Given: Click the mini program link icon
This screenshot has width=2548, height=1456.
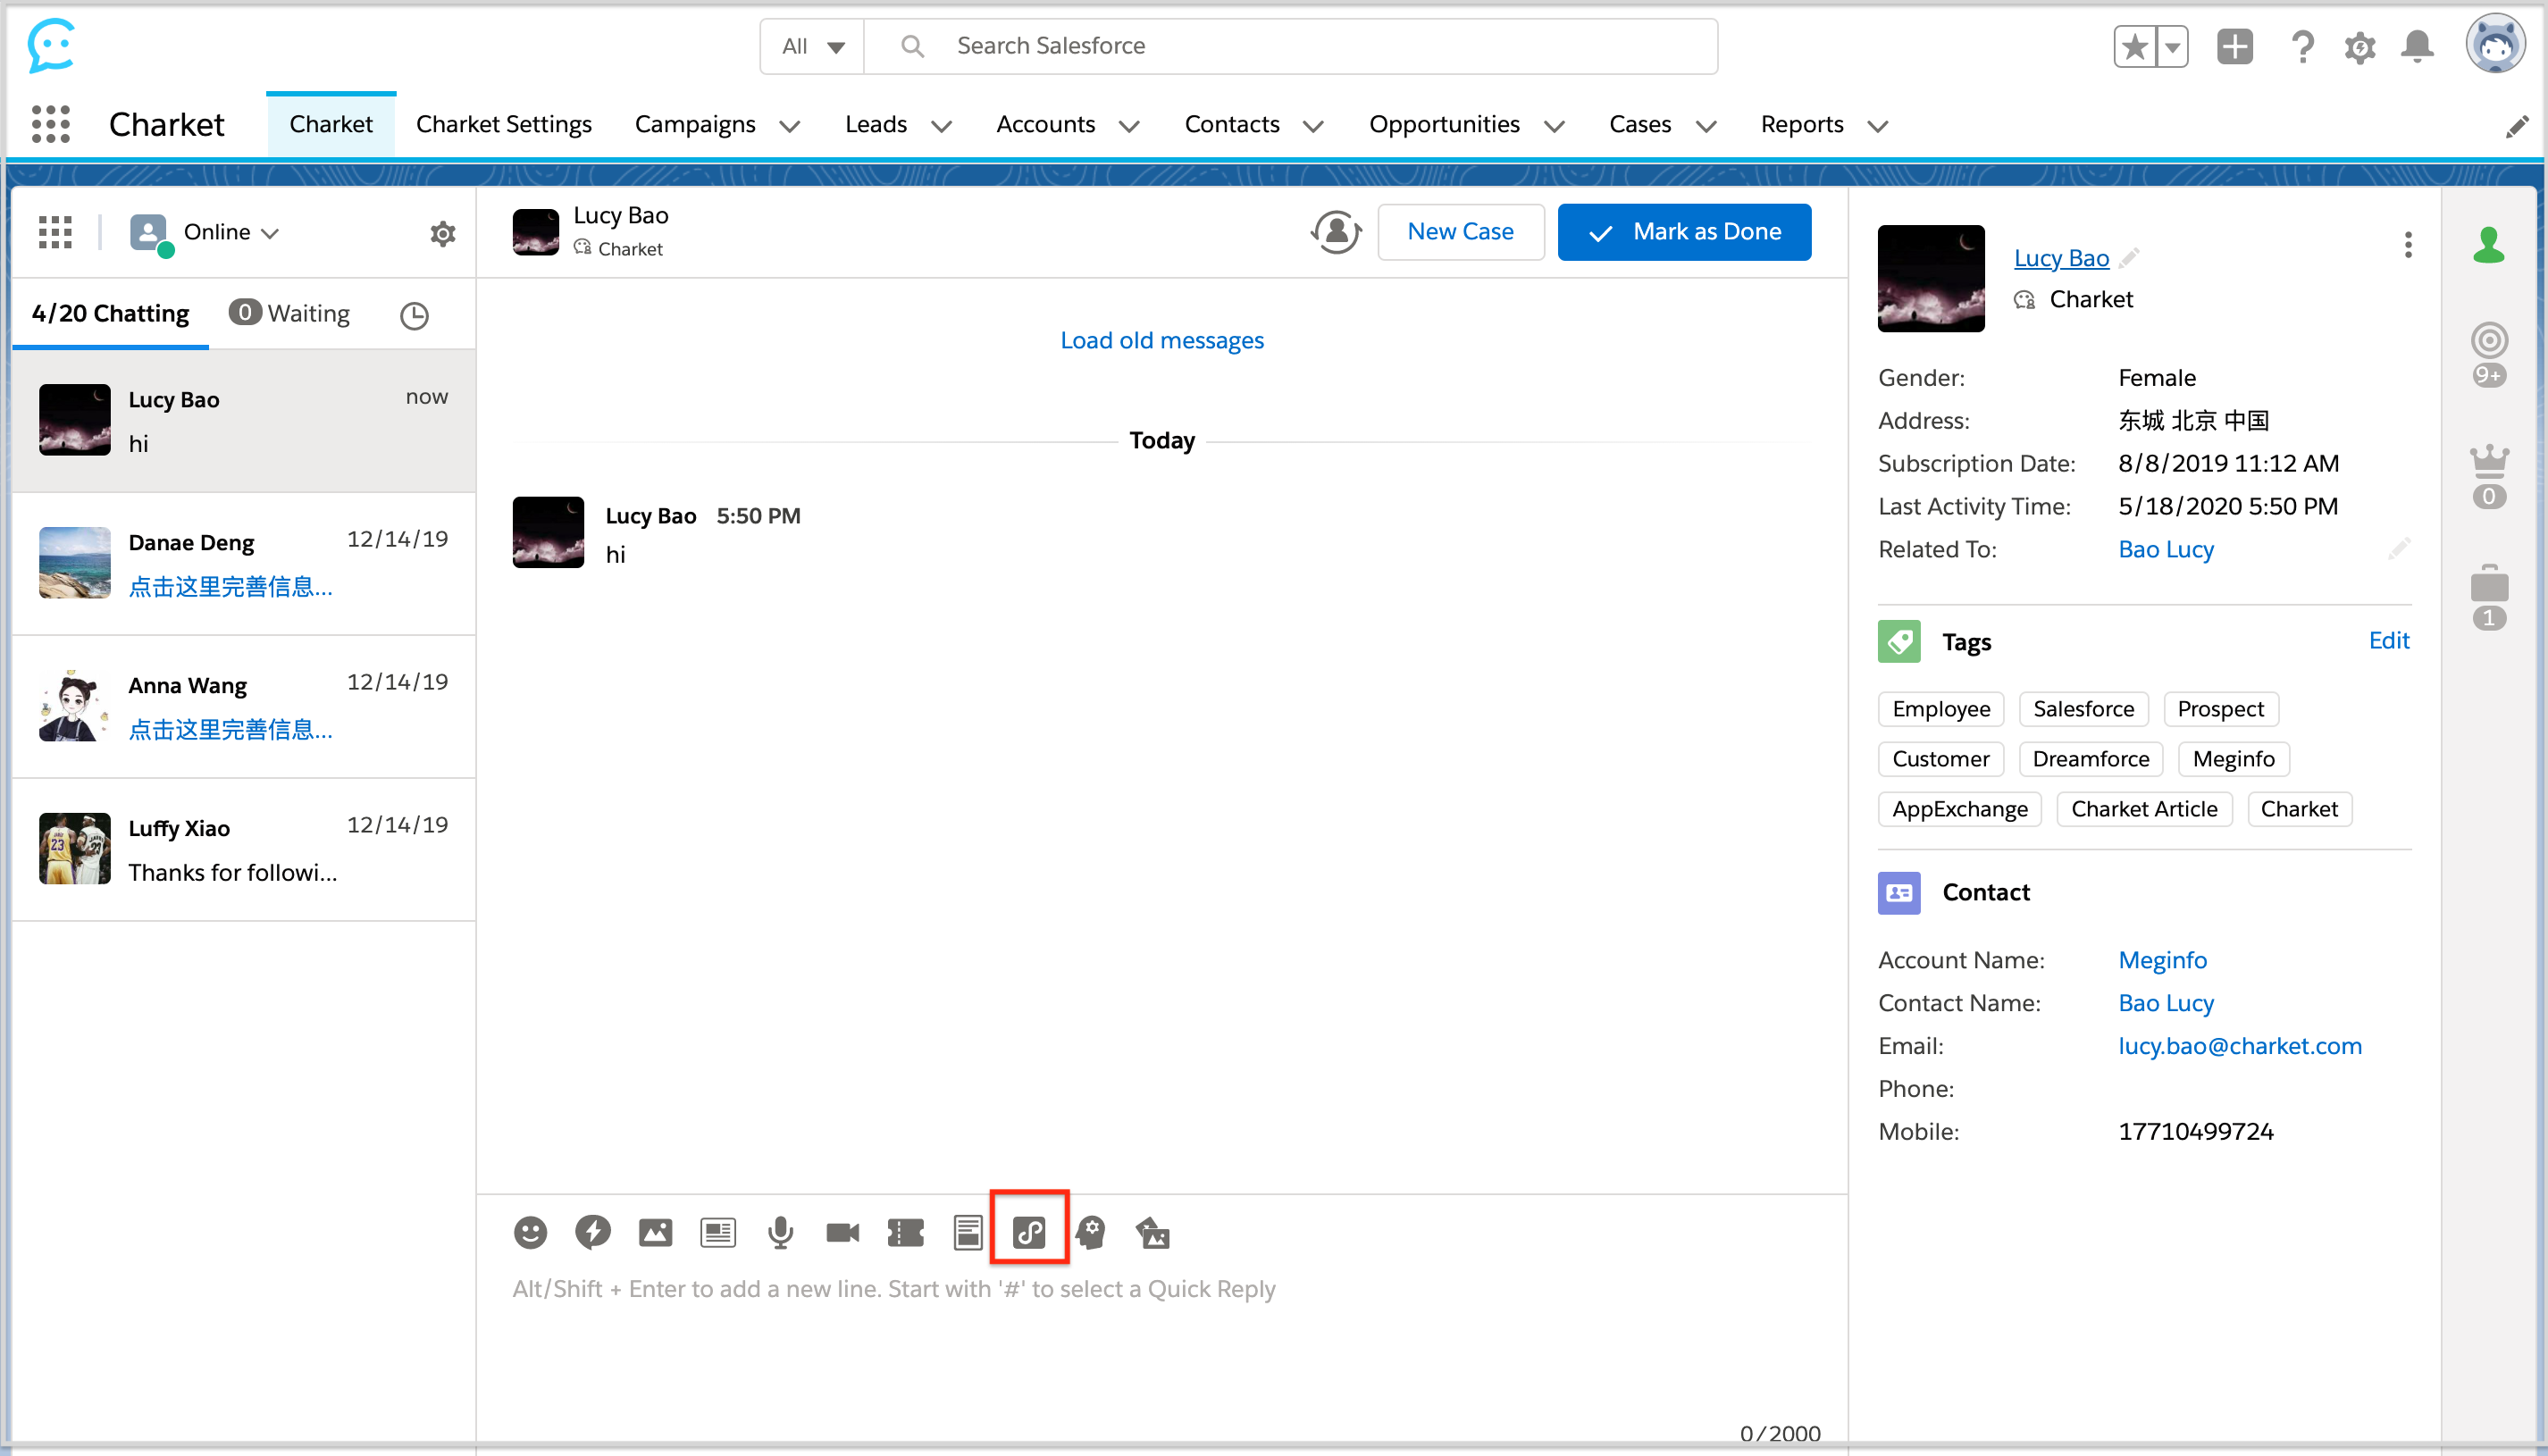Looking at the screenshot, I should point(1029,1232).
